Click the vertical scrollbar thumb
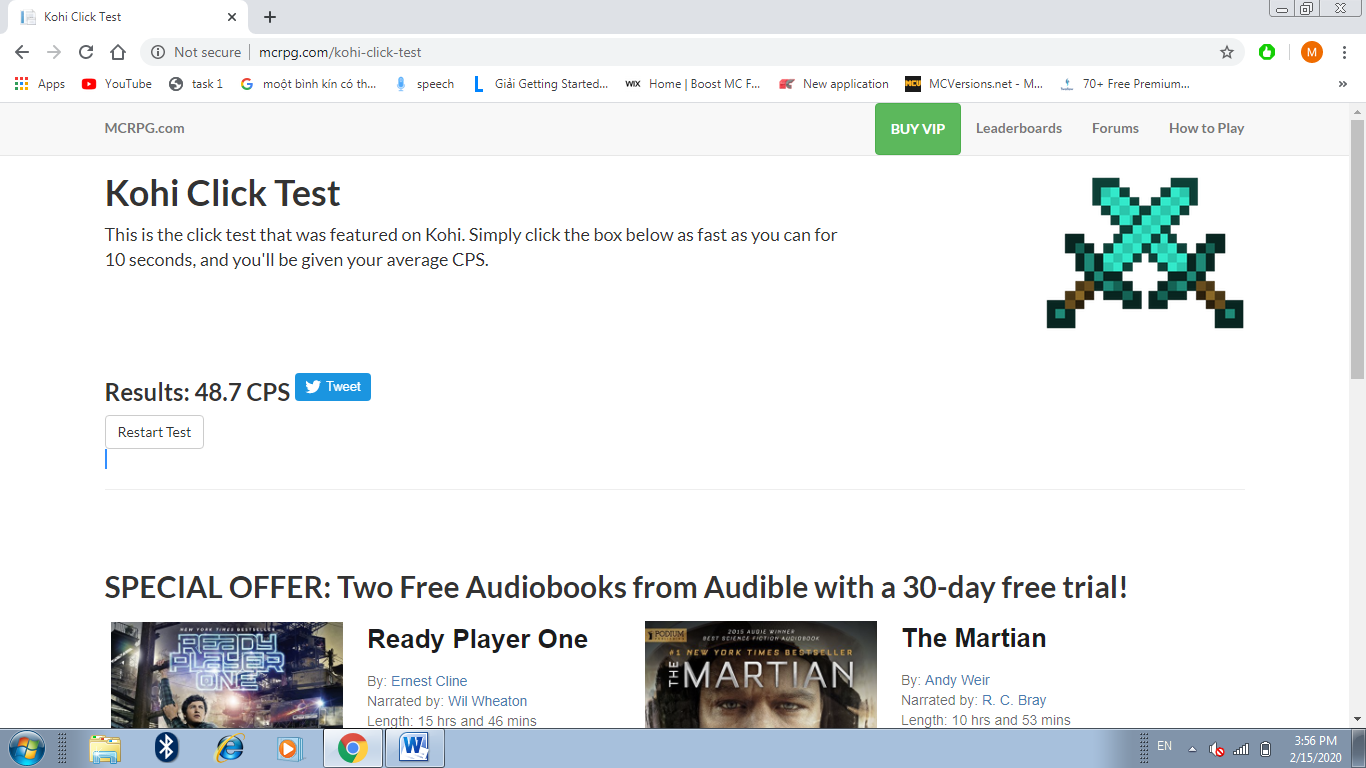1366x768 pixels. (x=1357, y=248)
